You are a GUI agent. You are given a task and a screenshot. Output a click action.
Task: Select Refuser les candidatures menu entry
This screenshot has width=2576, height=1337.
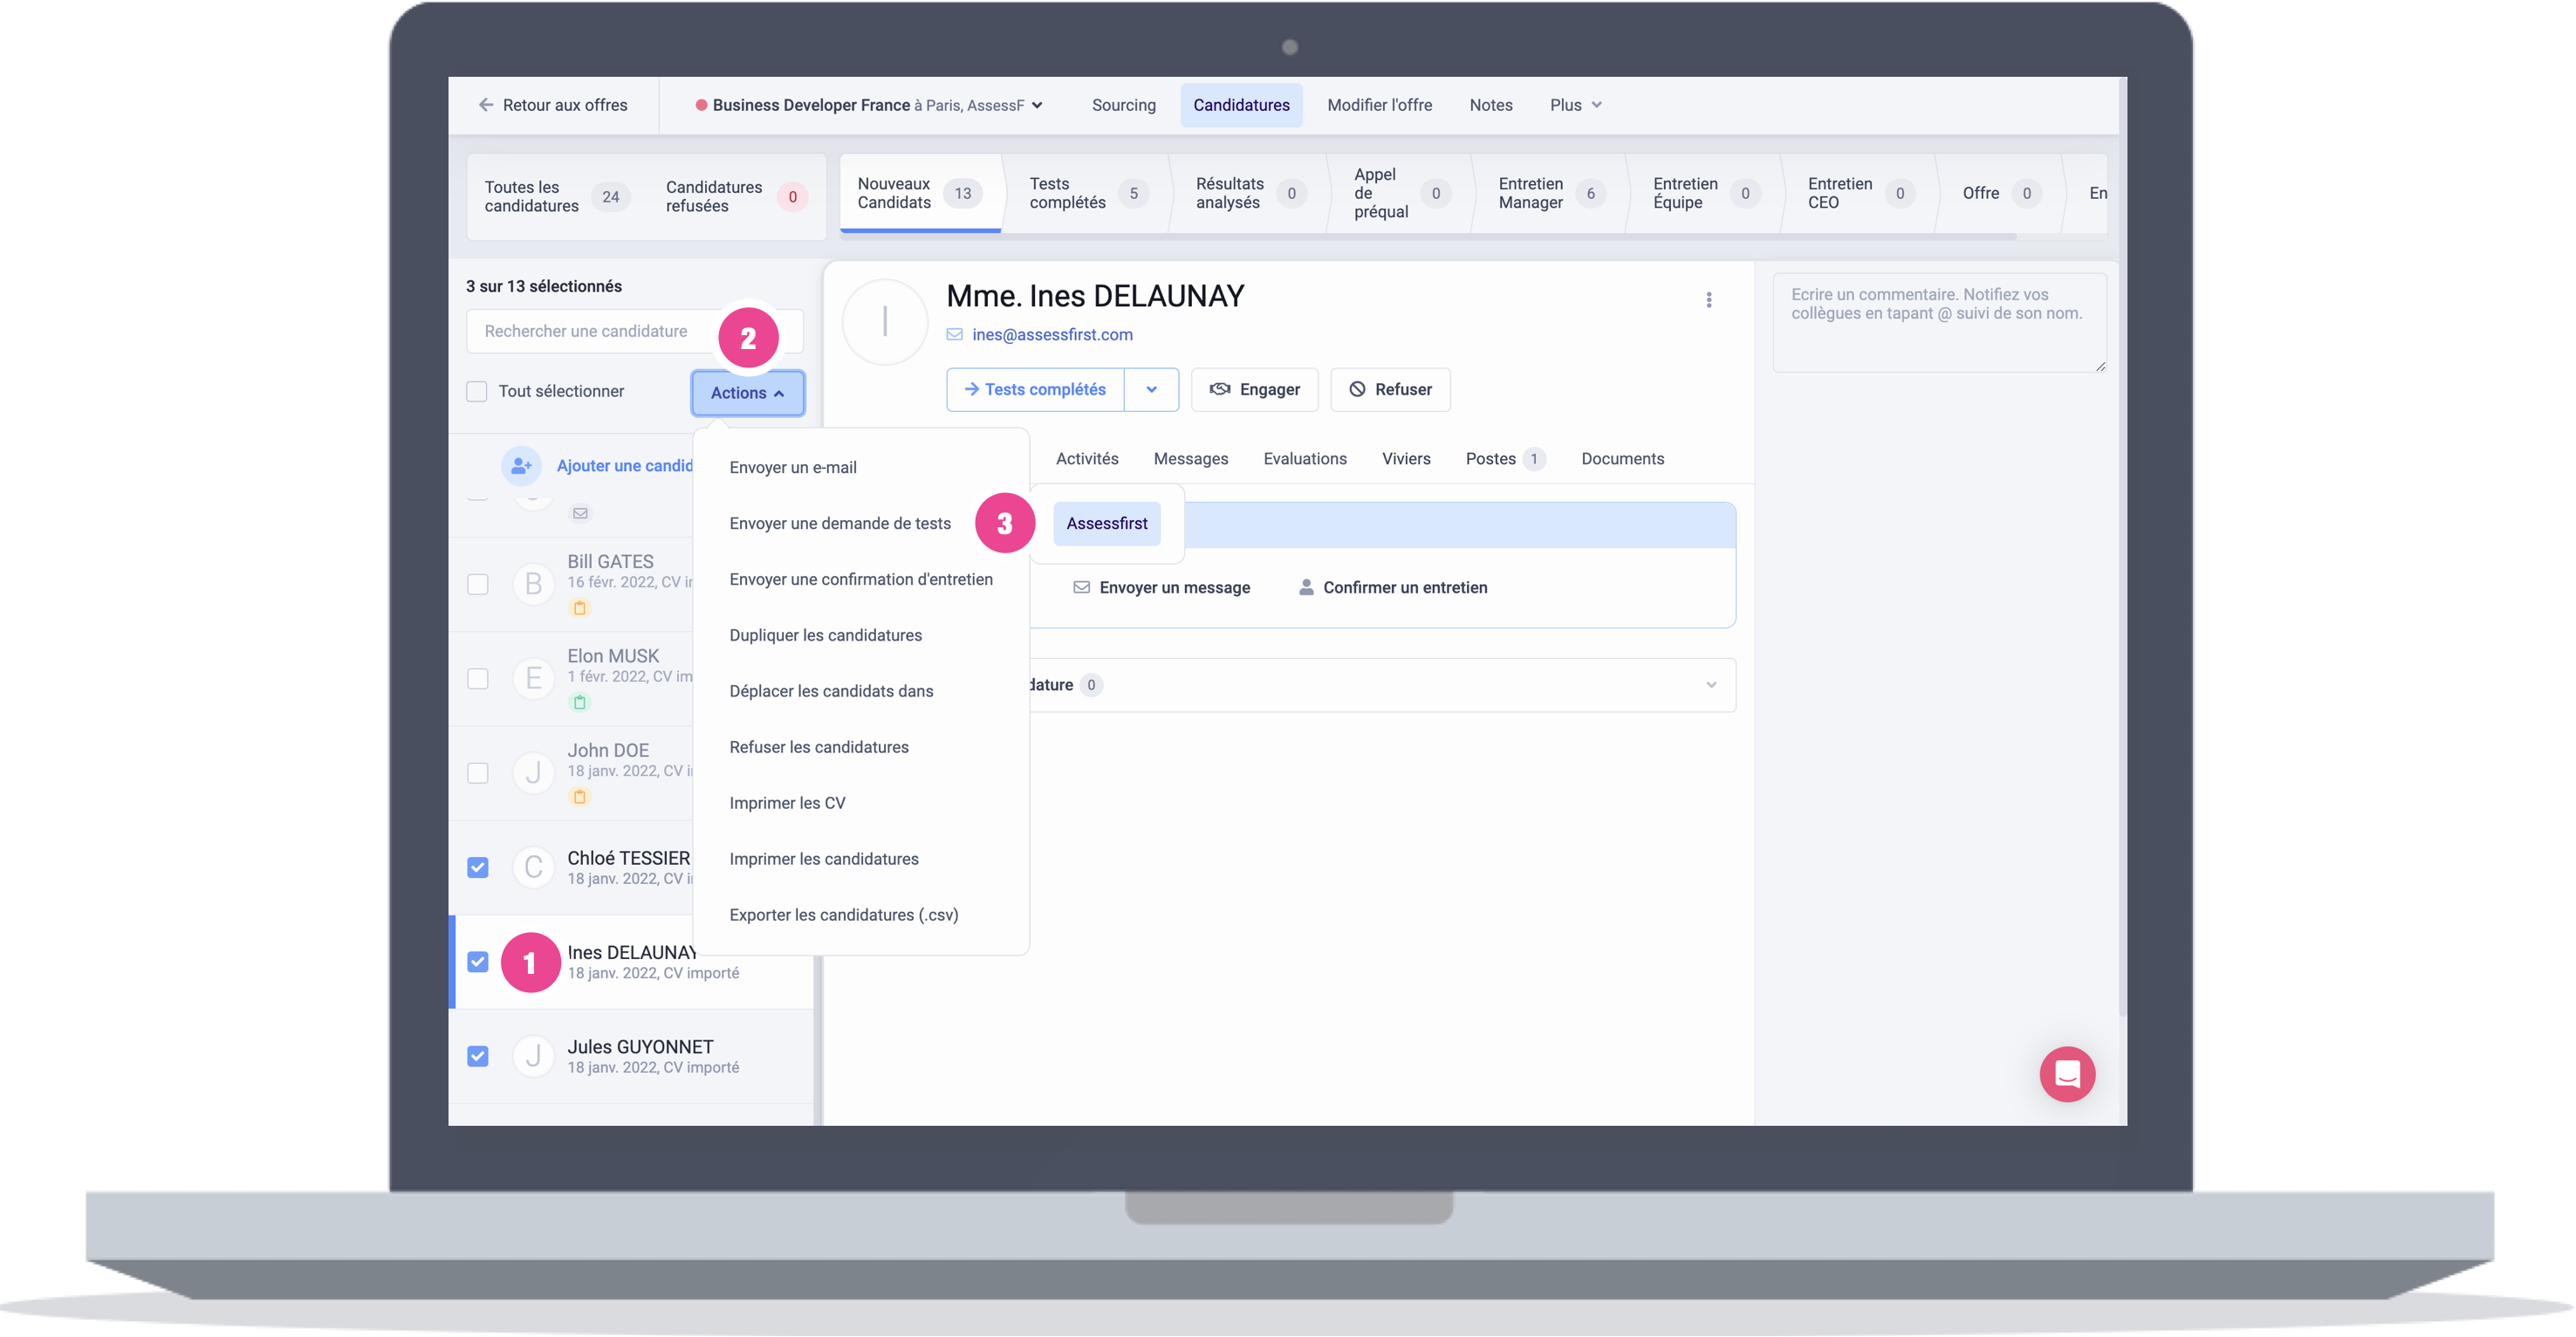[x=818, y=747]
